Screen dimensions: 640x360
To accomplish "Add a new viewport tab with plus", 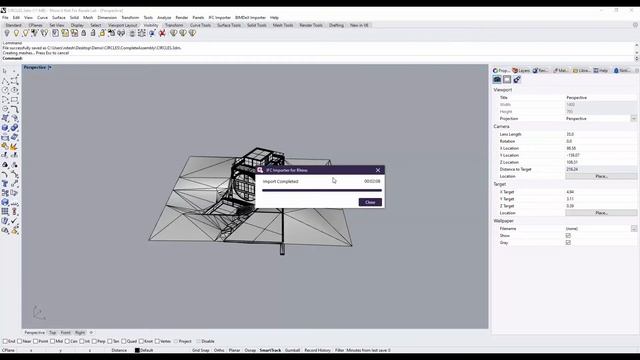I will click(91, 333).
